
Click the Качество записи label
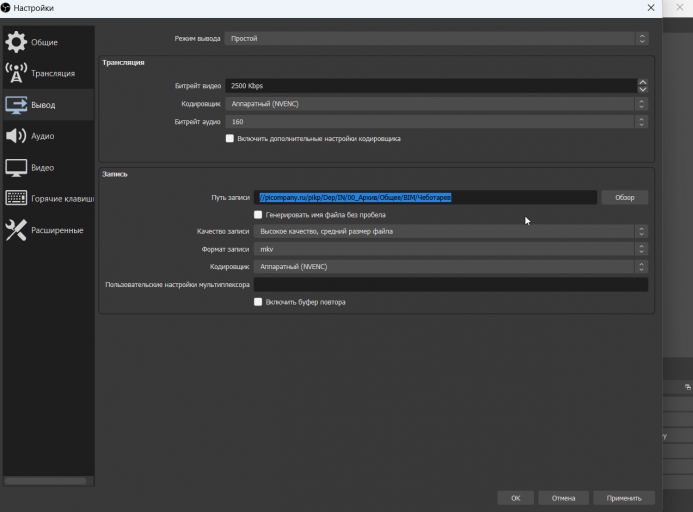223,231
